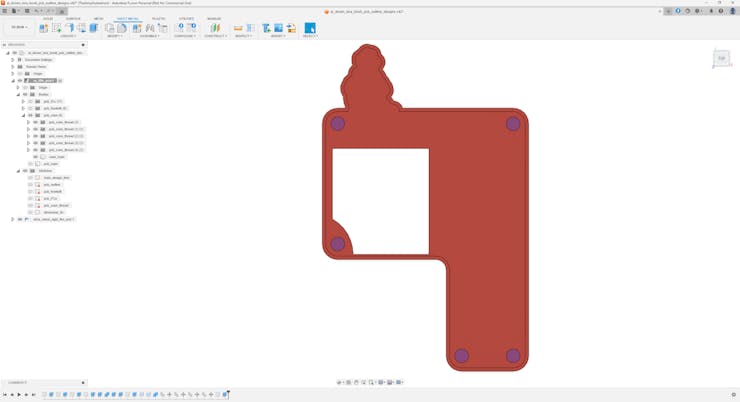Click the Undo arrow
The width and height of the screenshot is (740, 402).
(37, 11)
